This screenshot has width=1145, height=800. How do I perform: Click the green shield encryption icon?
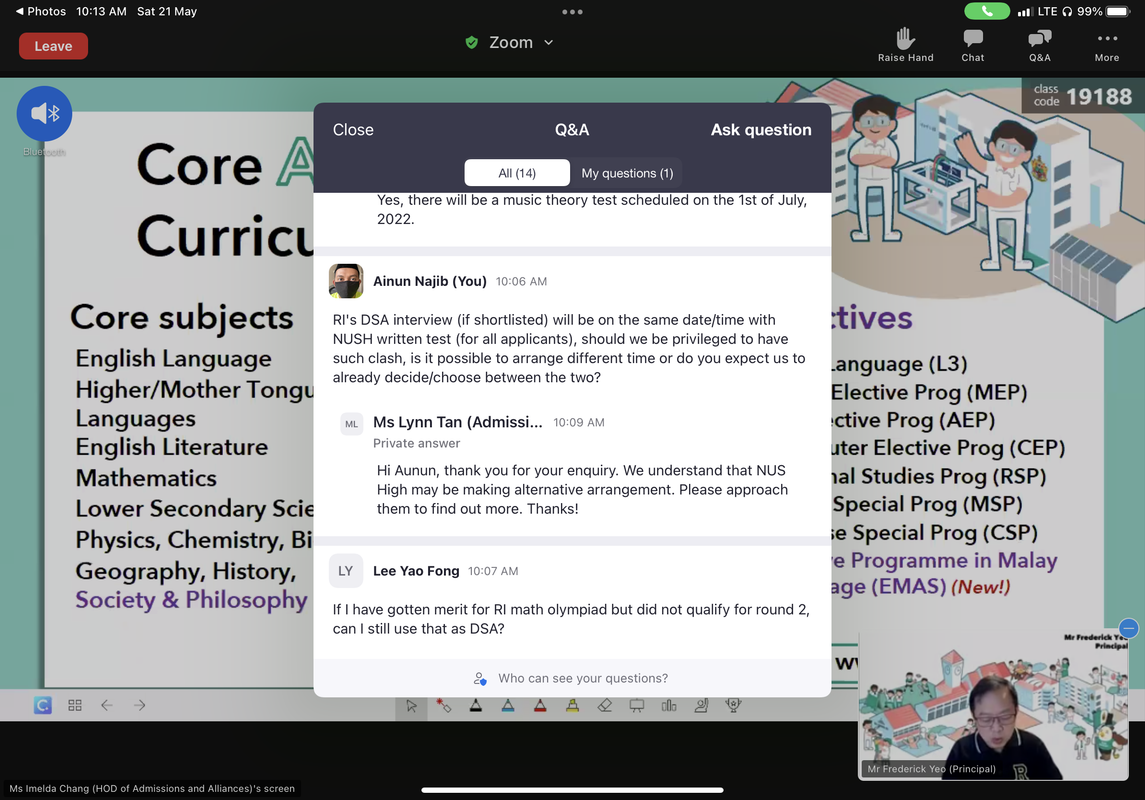(472, 42)
